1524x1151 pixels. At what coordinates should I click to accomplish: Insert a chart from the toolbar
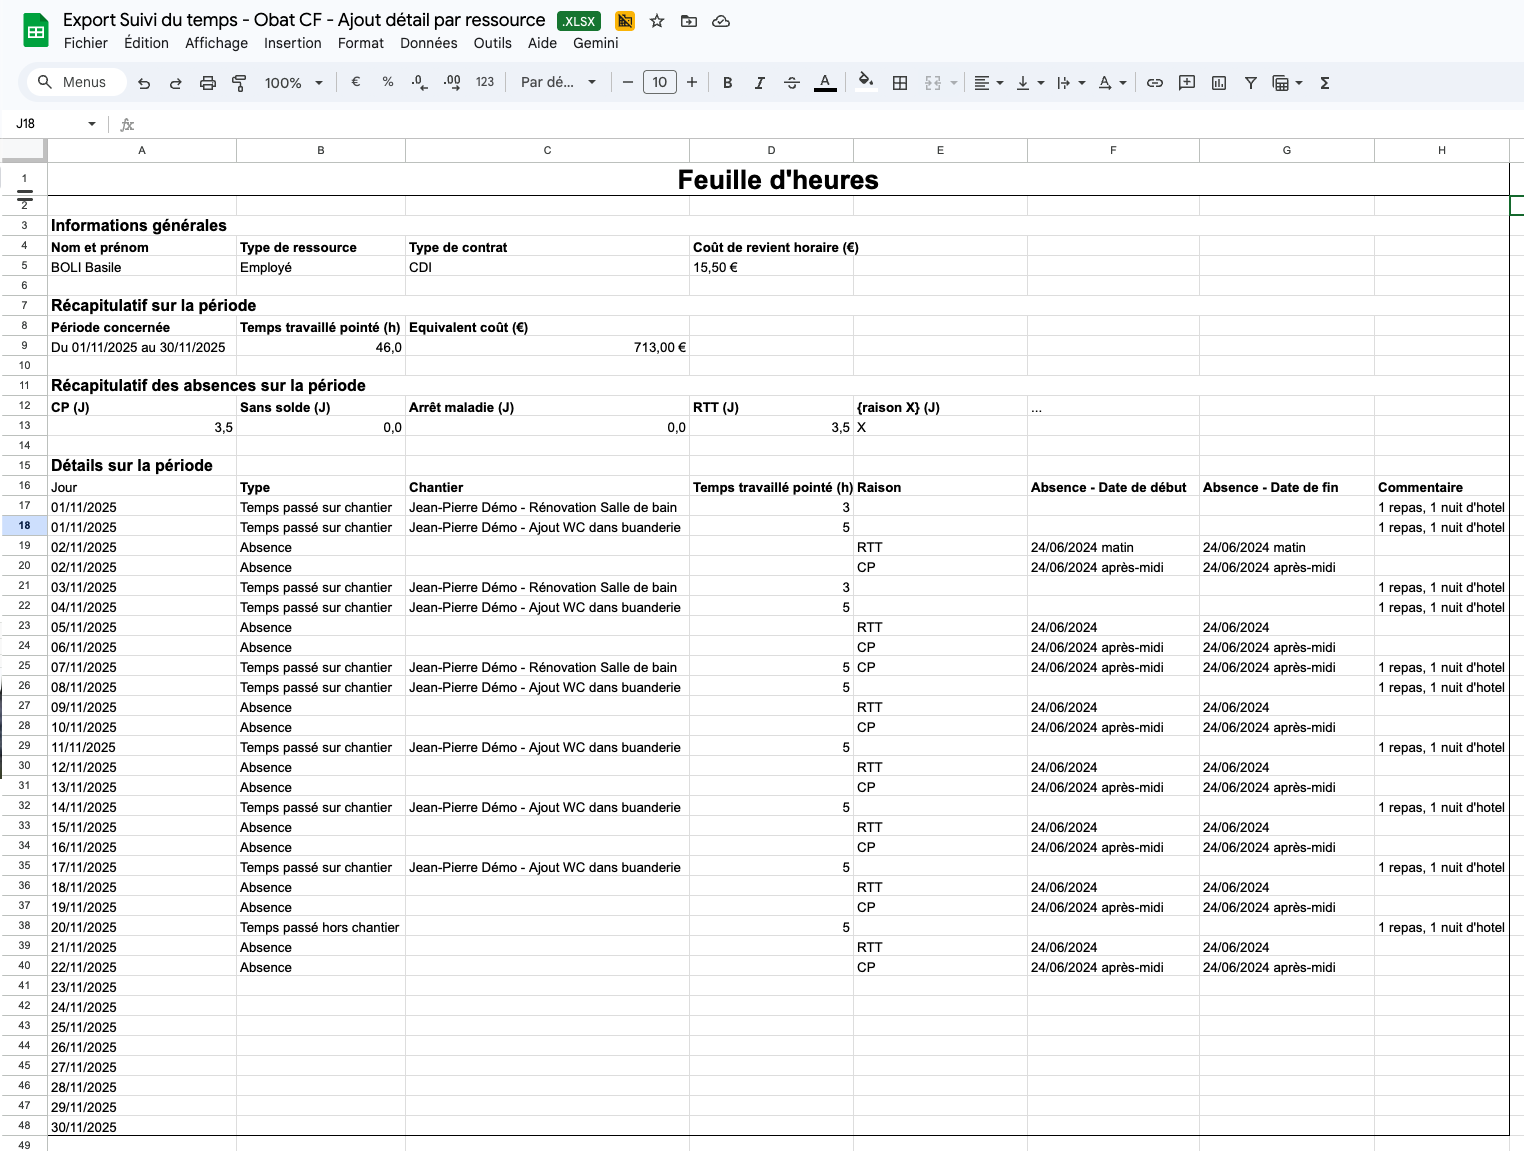pyautogui.click(x=1218, y=83)
